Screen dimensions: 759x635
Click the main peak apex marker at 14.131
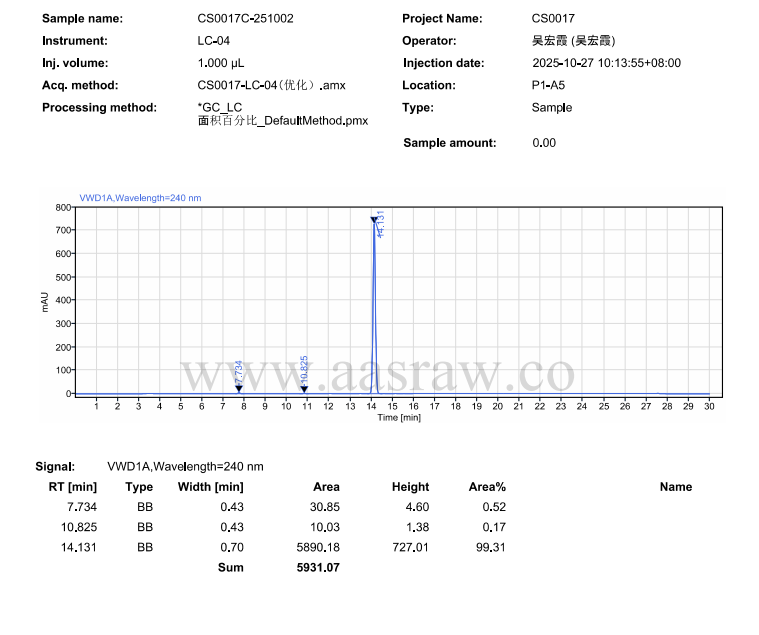coord(374,220)
